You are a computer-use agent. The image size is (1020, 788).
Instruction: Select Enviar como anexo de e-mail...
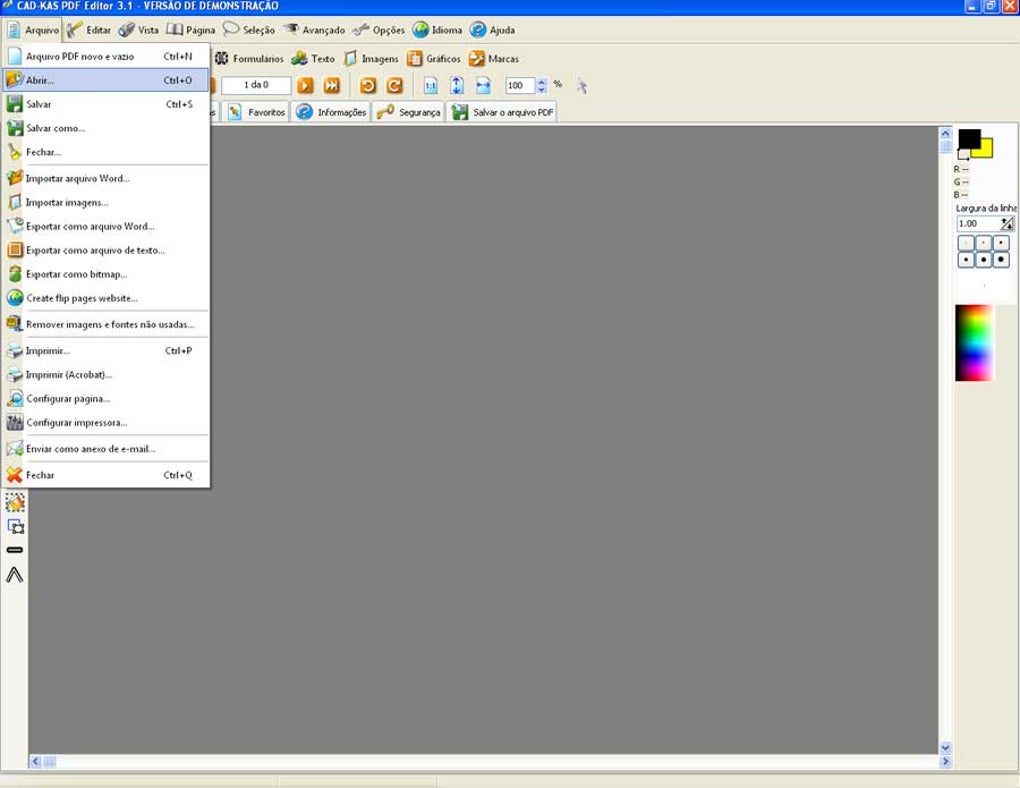tap(106, 449)
